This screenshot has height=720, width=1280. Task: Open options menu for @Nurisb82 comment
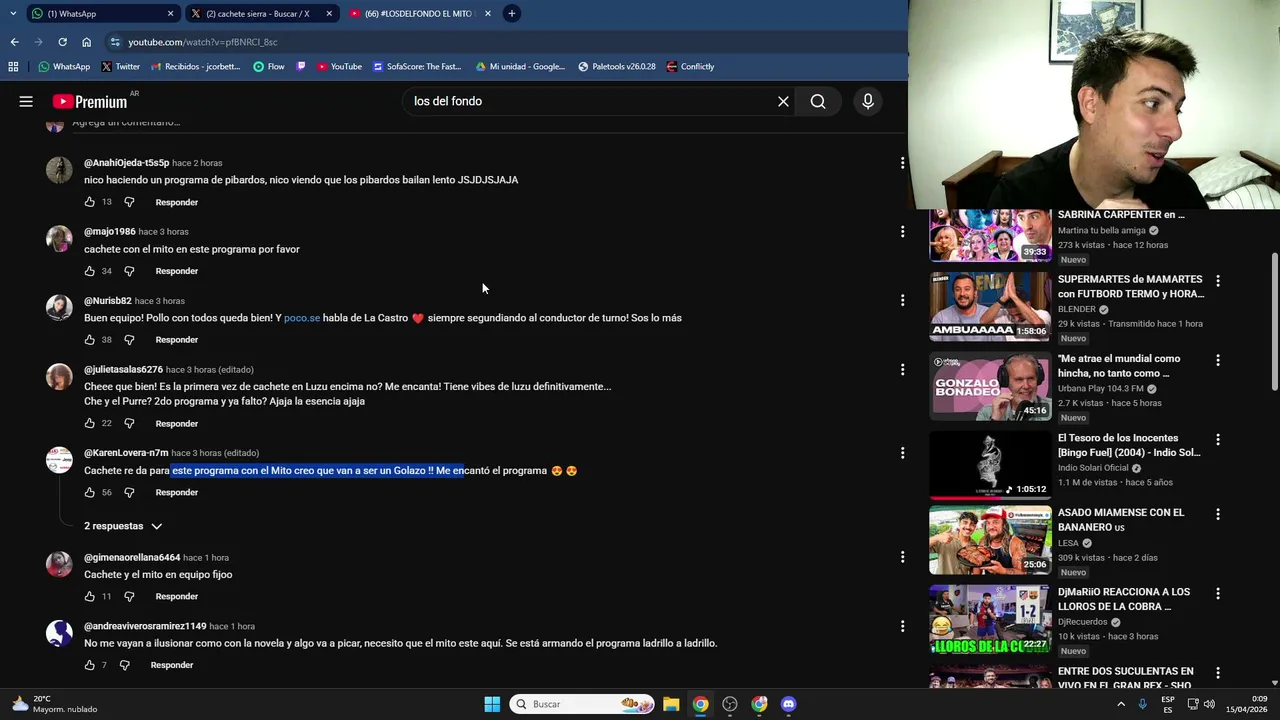tap(902, 300)
